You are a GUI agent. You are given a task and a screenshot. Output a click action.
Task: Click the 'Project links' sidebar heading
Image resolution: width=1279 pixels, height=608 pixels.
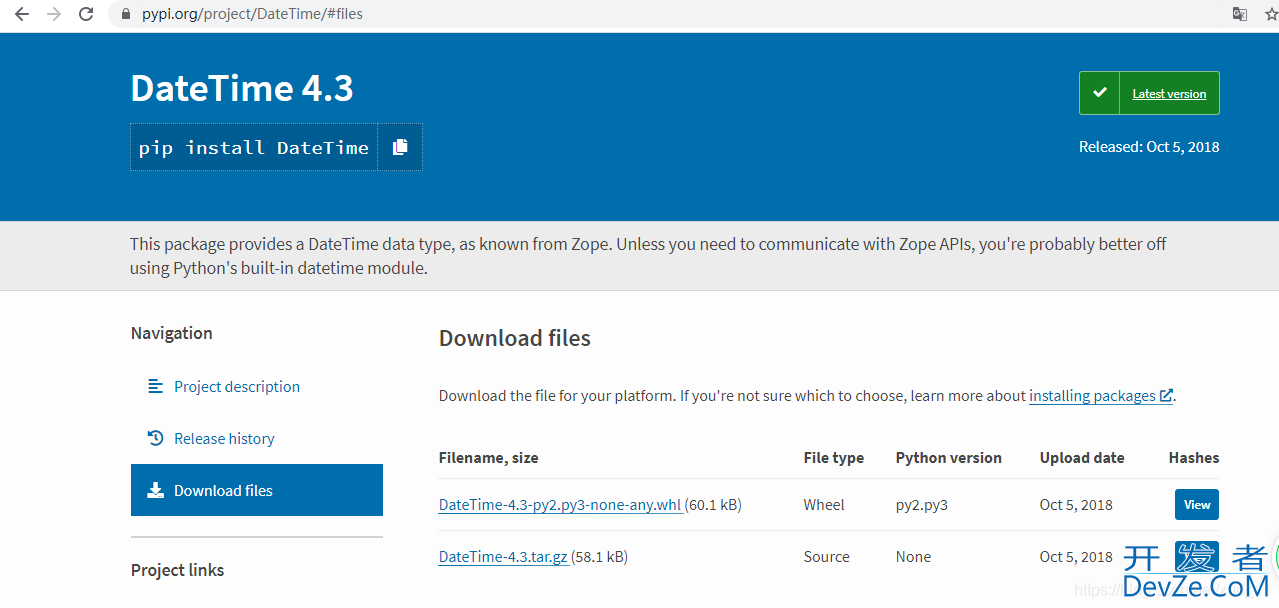click(177, 570)
